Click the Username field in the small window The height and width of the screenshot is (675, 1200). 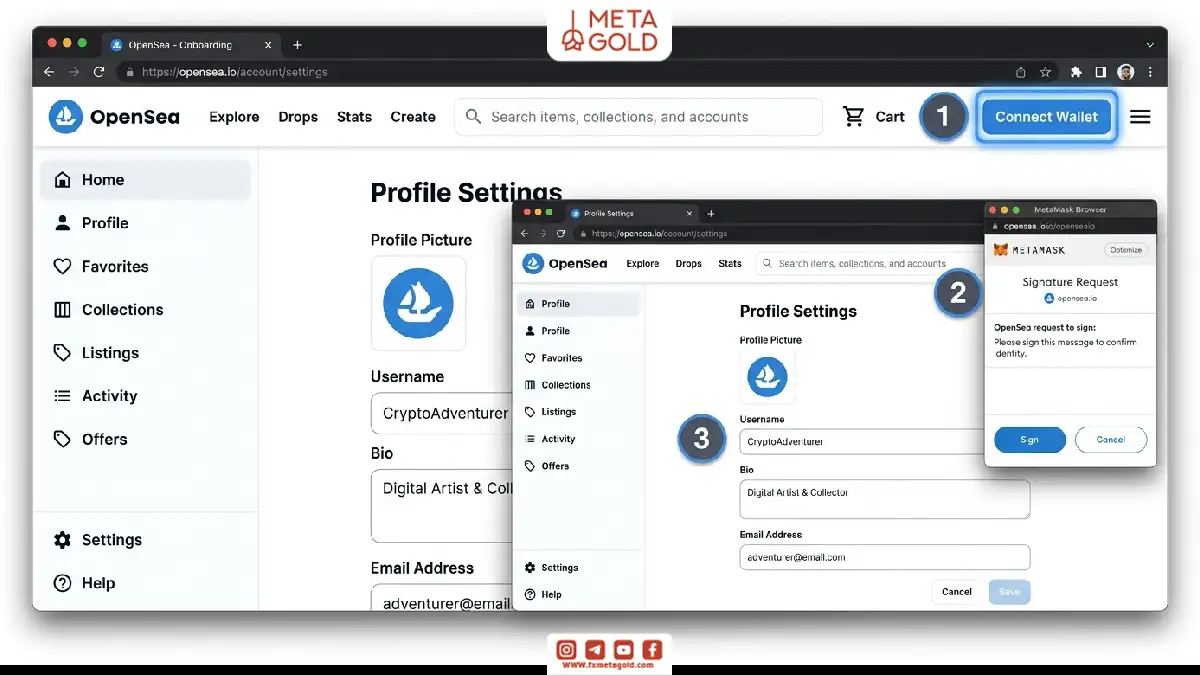click(x=863, y=441)
